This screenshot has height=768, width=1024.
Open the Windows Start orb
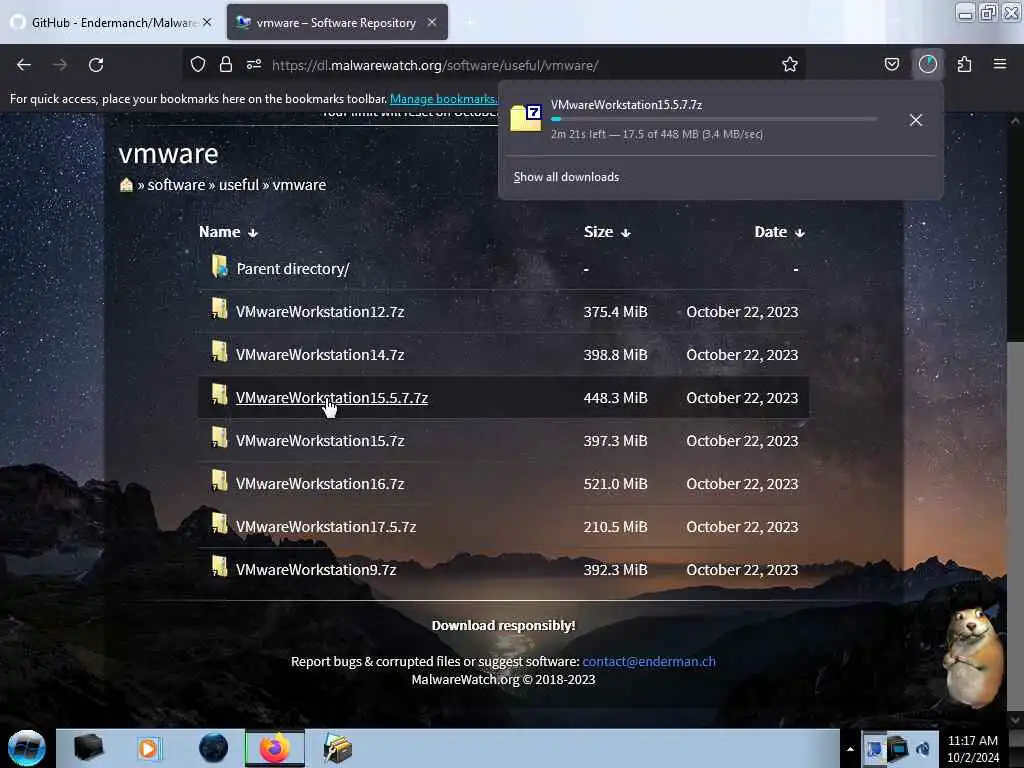[27, 748]
